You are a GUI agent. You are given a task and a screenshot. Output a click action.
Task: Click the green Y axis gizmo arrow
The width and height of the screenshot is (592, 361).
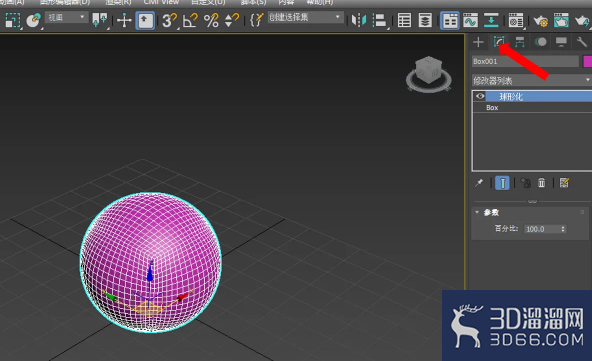click(x=110, y=297)
